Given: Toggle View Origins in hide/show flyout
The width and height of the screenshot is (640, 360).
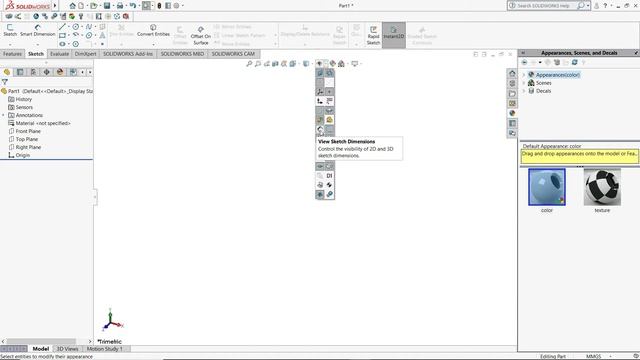Looking at the screenshot, I should 320,101.
